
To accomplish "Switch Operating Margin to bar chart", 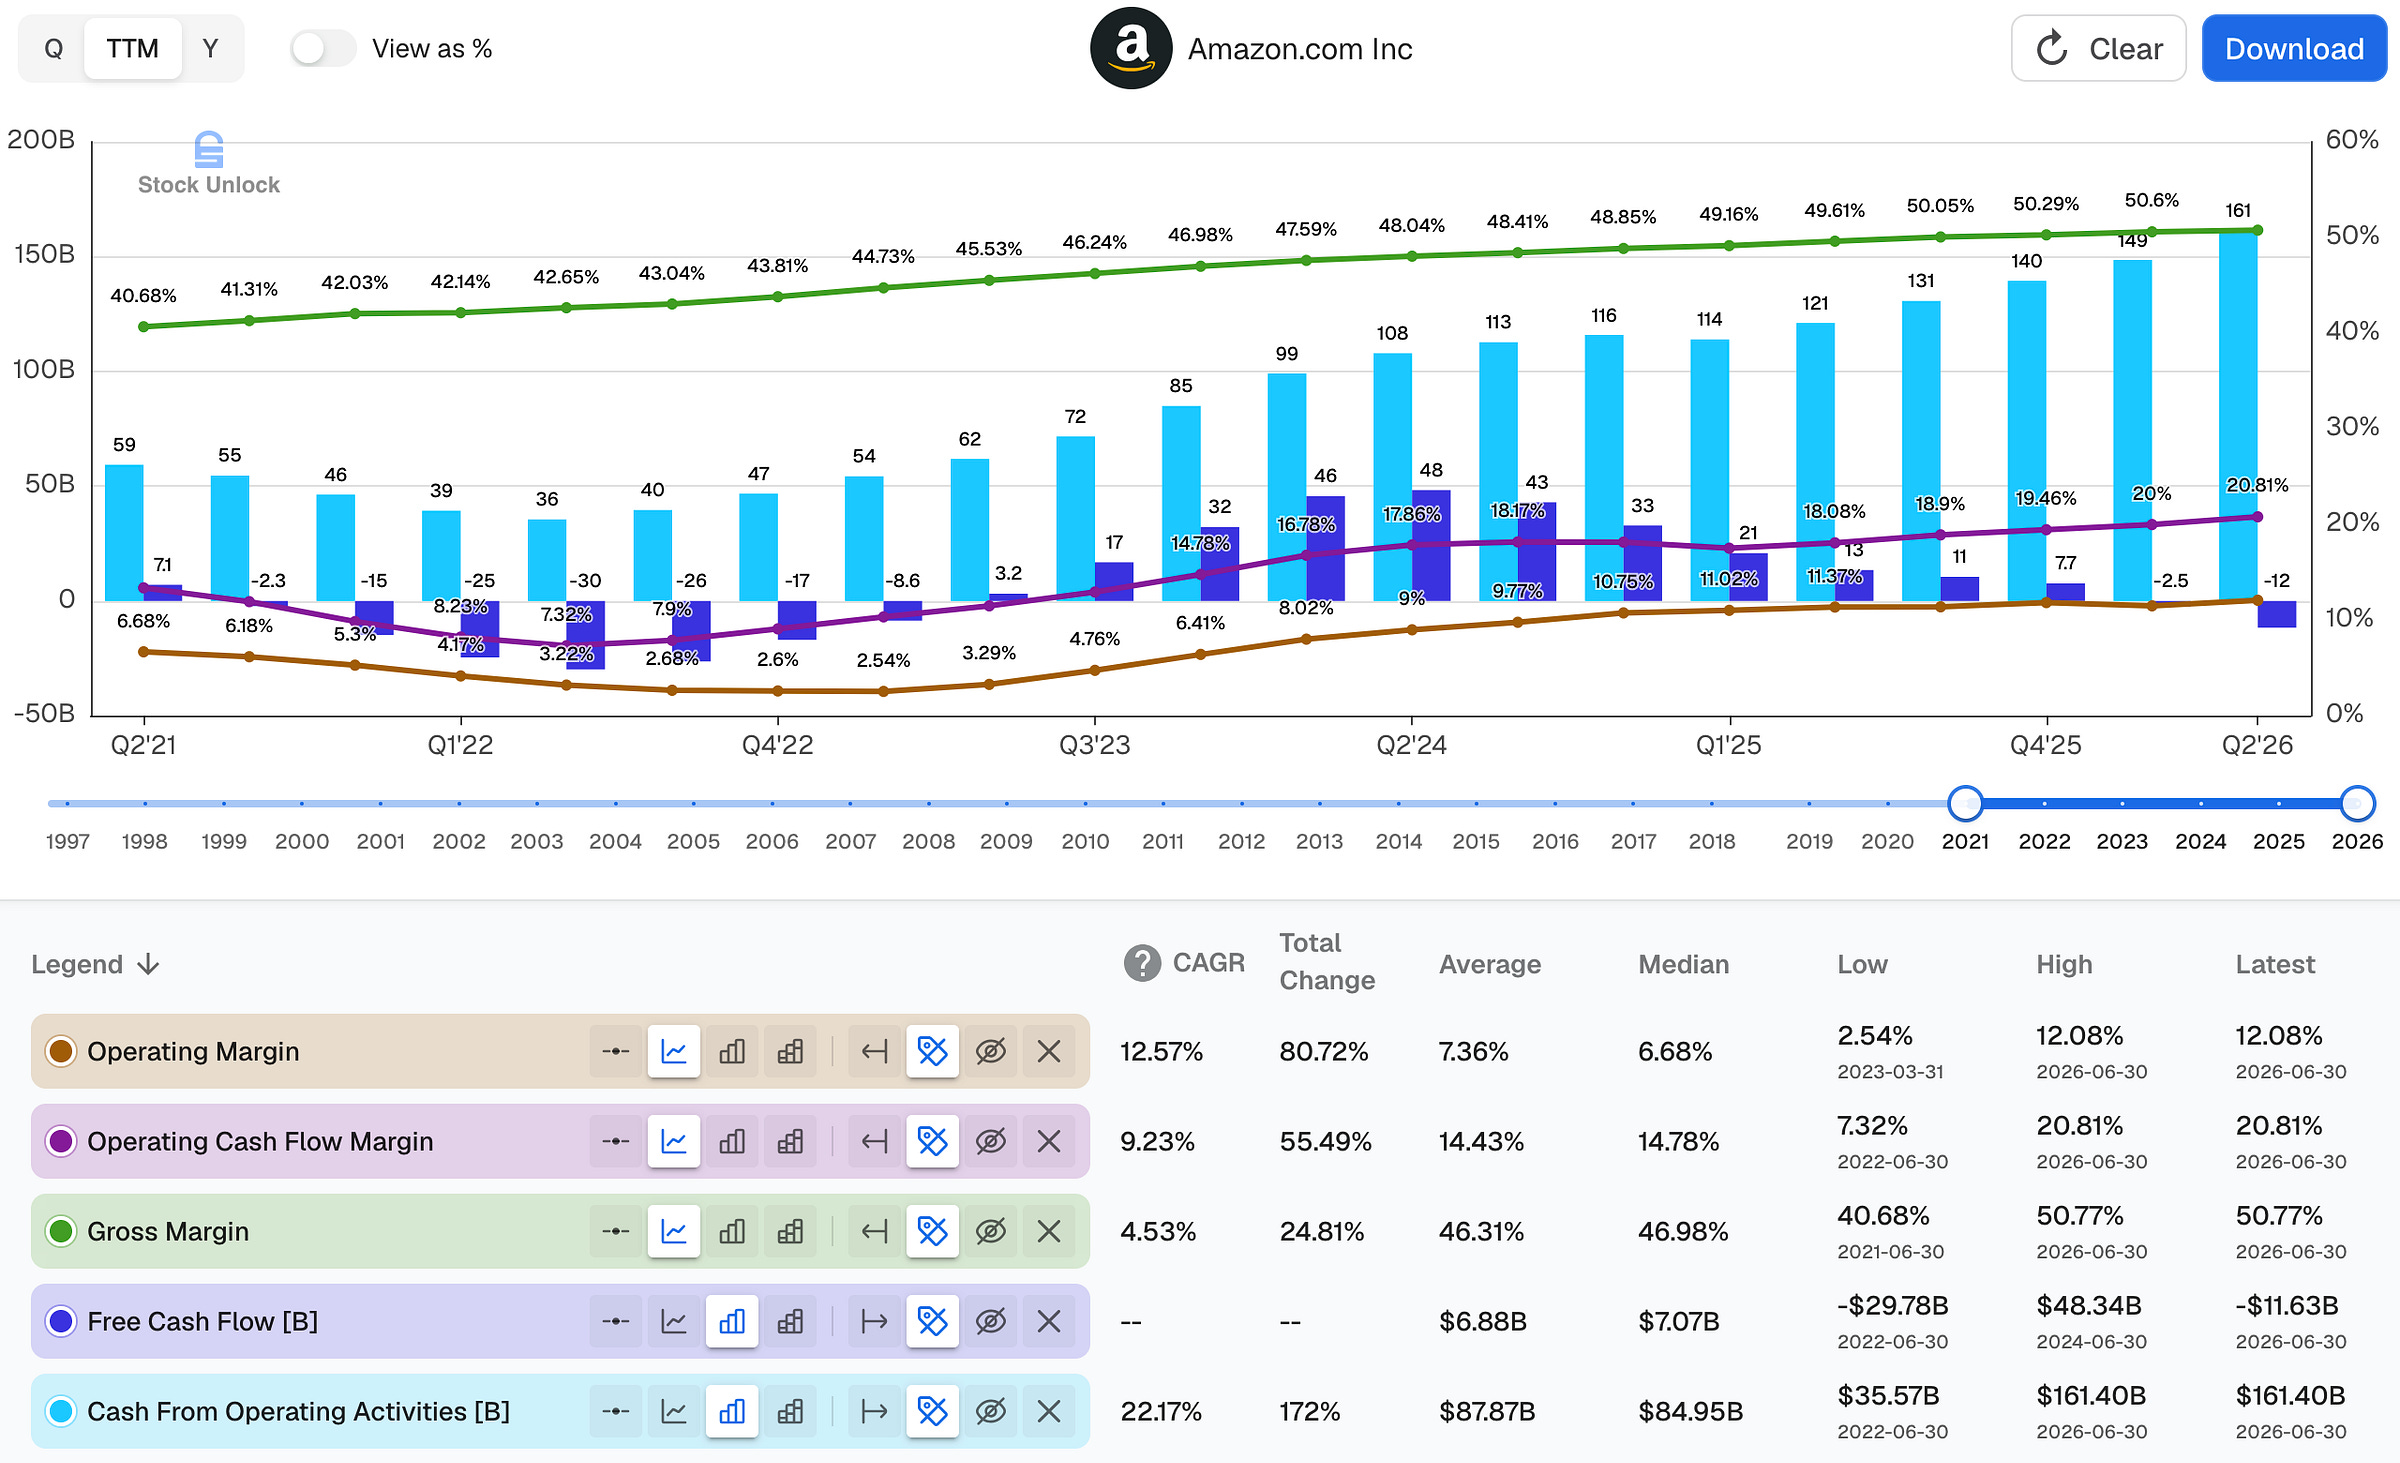I will click(732, 1051).
